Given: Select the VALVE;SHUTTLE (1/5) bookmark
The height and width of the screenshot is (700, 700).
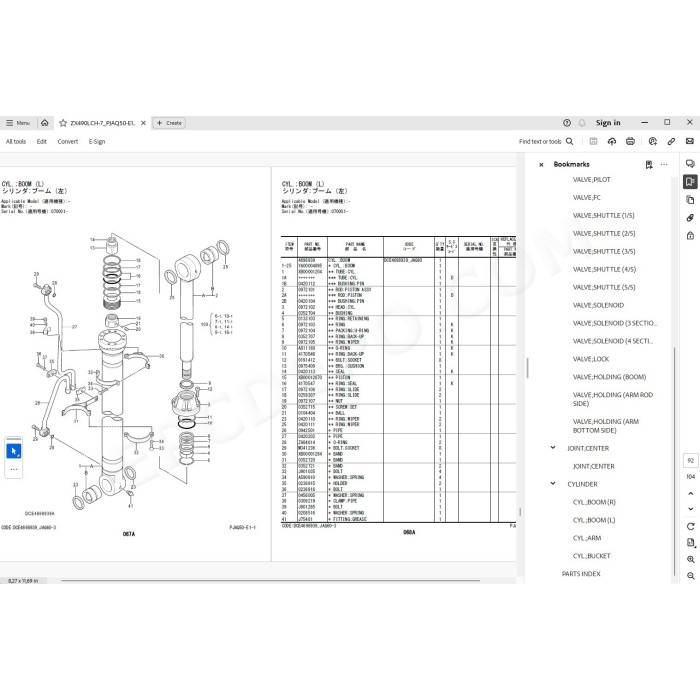Looking at the screenshot, I should pos(603,215).
